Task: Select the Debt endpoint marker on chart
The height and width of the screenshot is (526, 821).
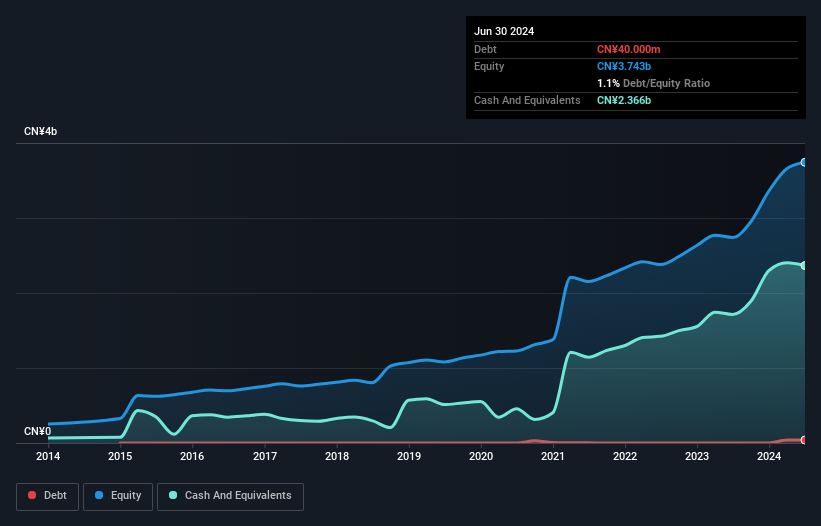Action: tap(804, 440)
